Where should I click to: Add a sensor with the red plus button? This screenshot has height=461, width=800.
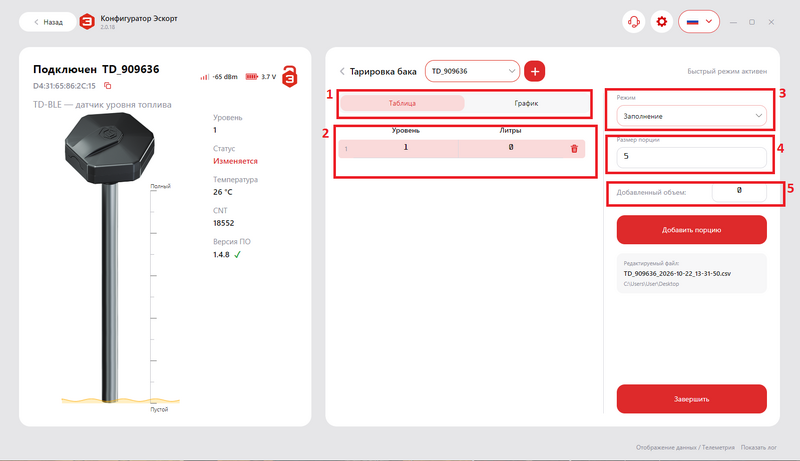[x=535, y=71]
